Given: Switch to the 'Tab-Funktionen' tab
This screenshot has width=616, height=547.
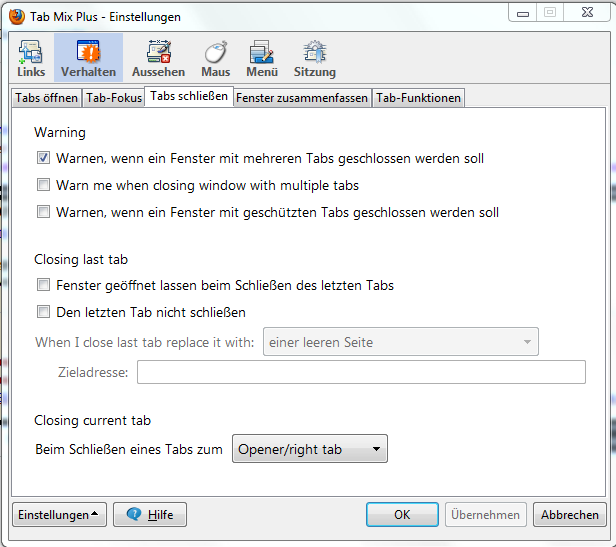Looking at the screenshot, I should coord(418,97).
